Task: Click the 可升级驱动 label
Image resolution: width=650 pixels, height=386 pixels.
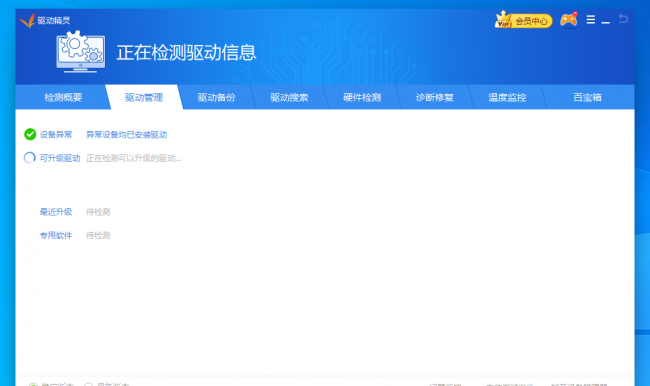Action: tap(60, 158)
